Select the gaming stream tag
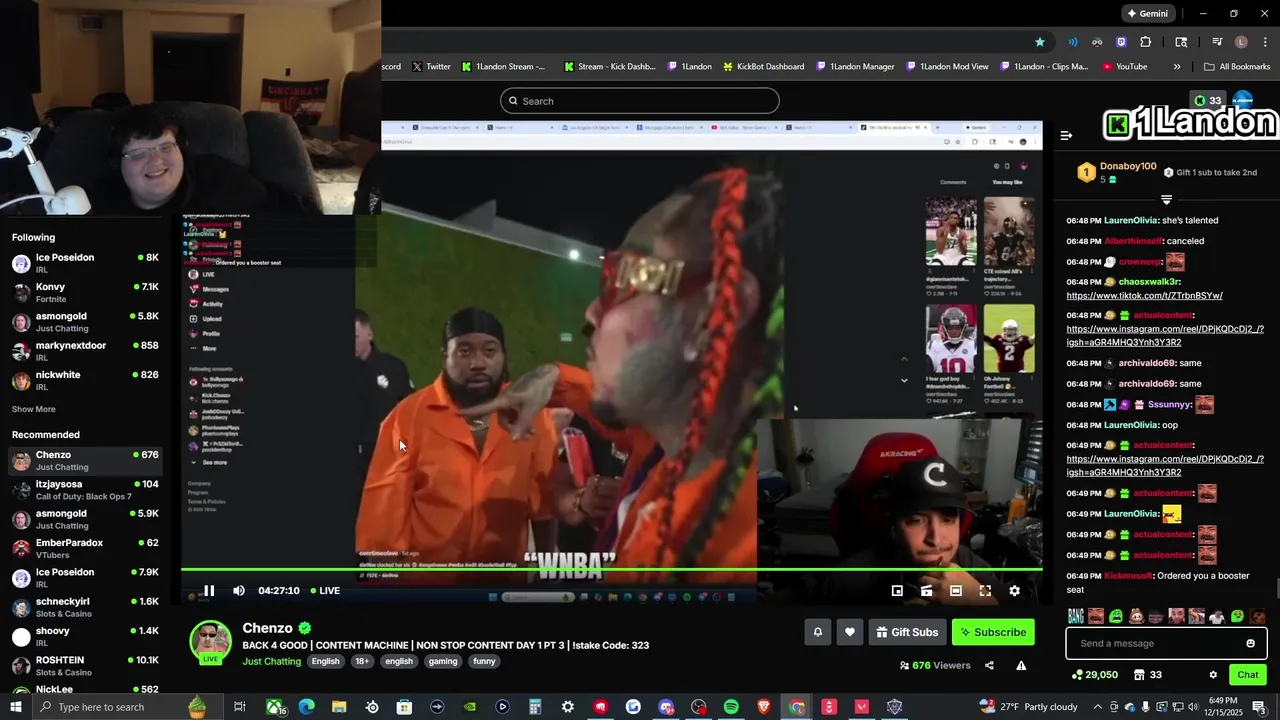This screenshot has height=720, width=1280. pos(443,661)
